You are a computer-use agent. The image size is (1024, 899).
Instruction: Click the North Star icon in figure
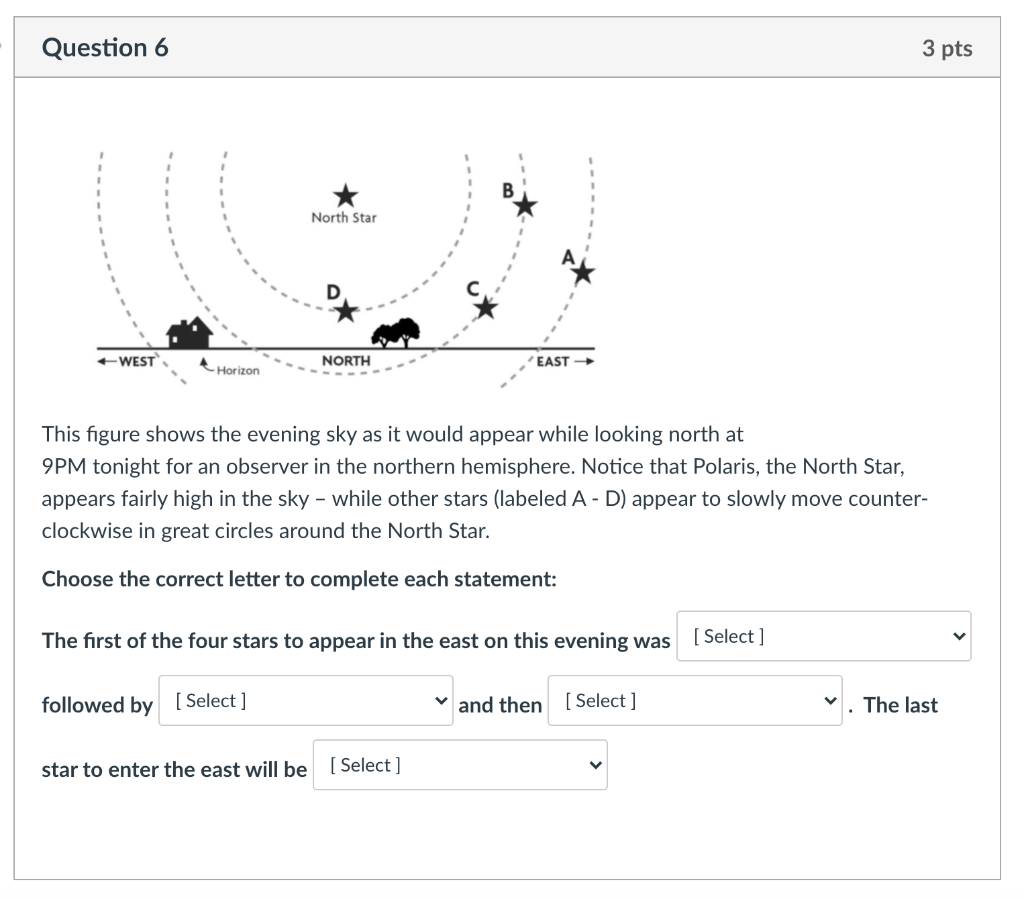[345, 195]
